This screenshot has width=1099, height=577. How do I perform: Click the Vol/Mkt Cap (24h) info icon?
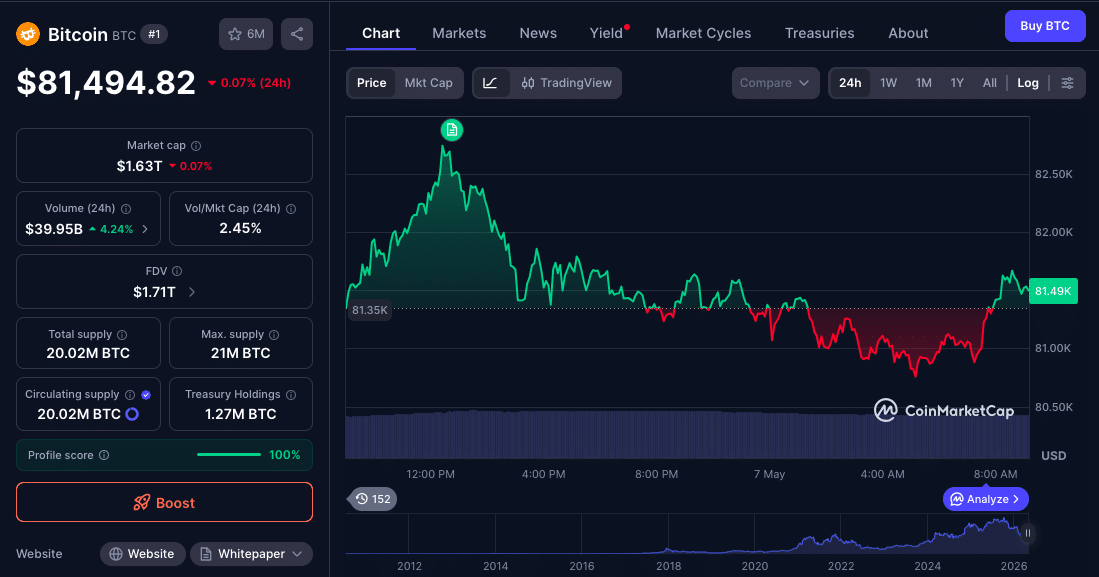pos(291,209)
